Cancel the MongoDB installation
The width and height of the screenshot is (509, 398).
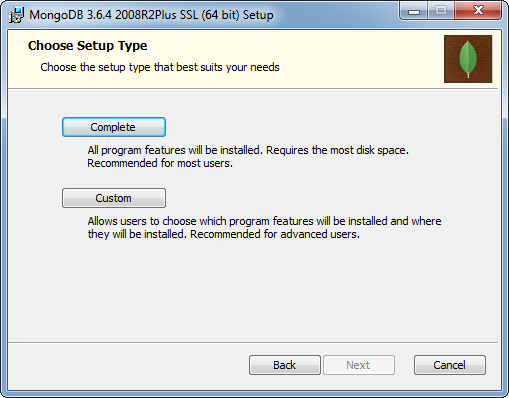(450, 365)
